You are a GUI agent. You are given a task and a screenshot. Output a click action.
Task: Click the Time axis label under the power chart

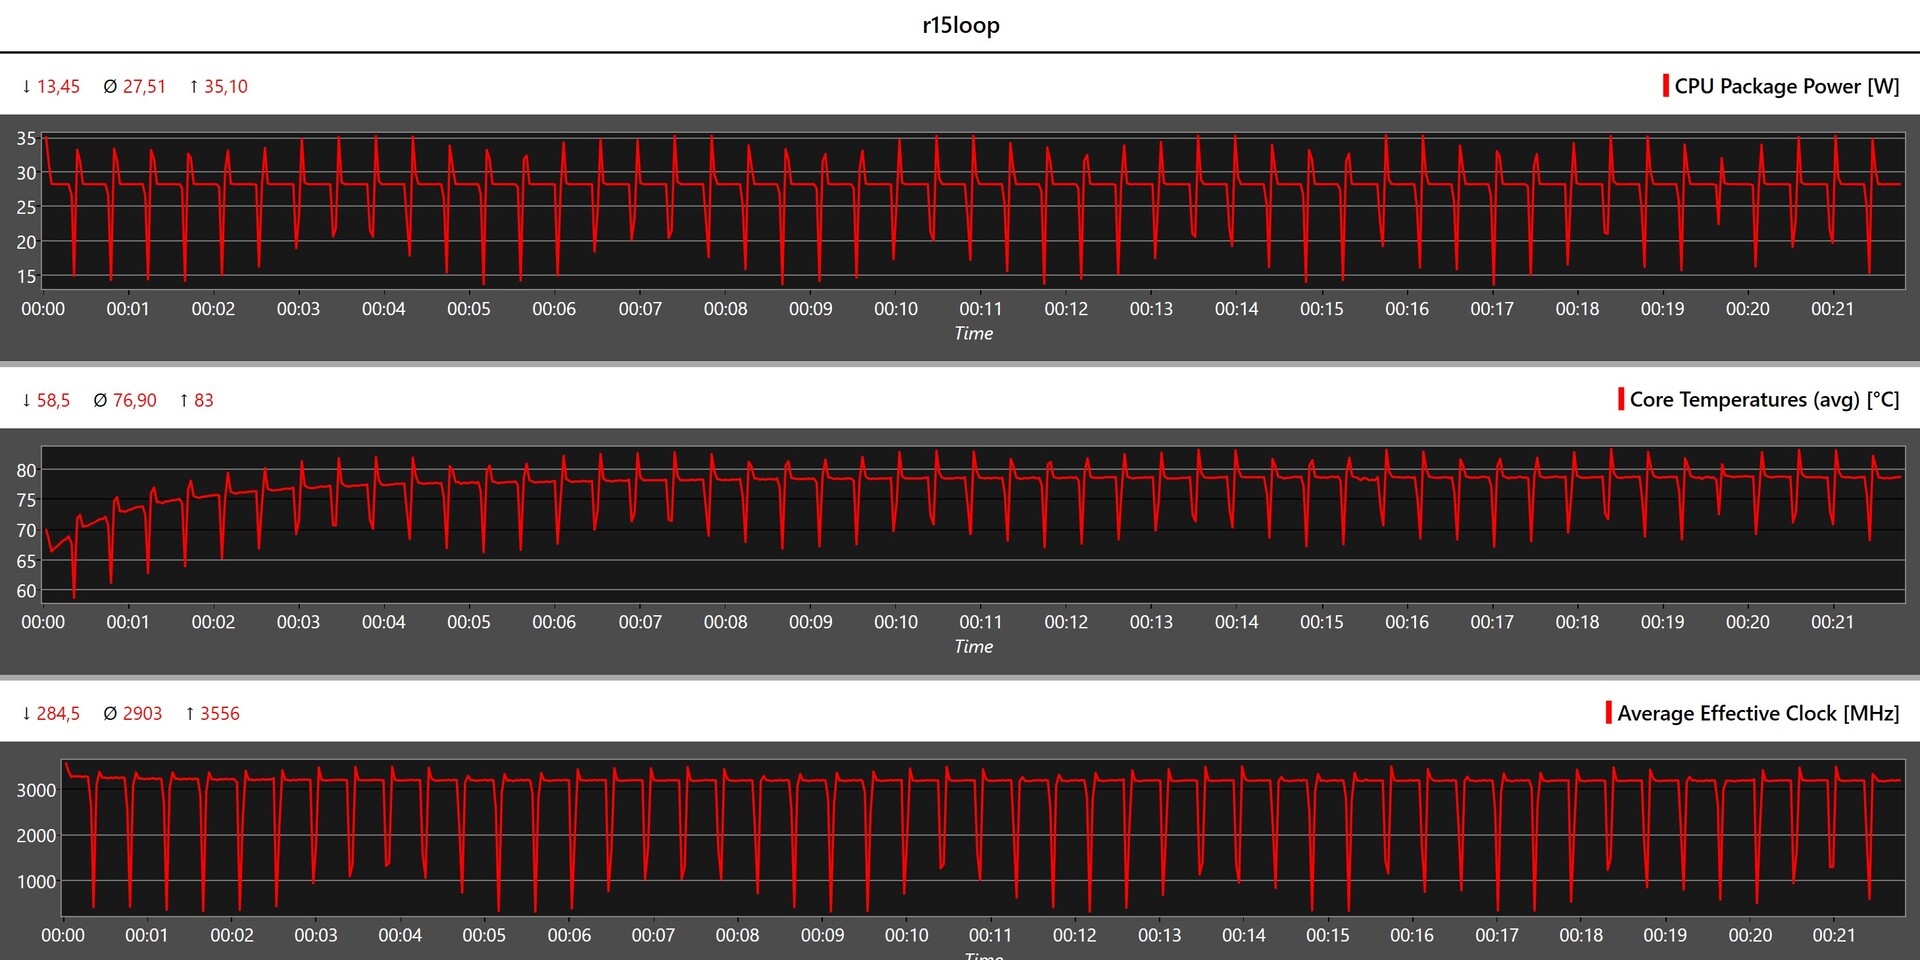tap(973, 333)
